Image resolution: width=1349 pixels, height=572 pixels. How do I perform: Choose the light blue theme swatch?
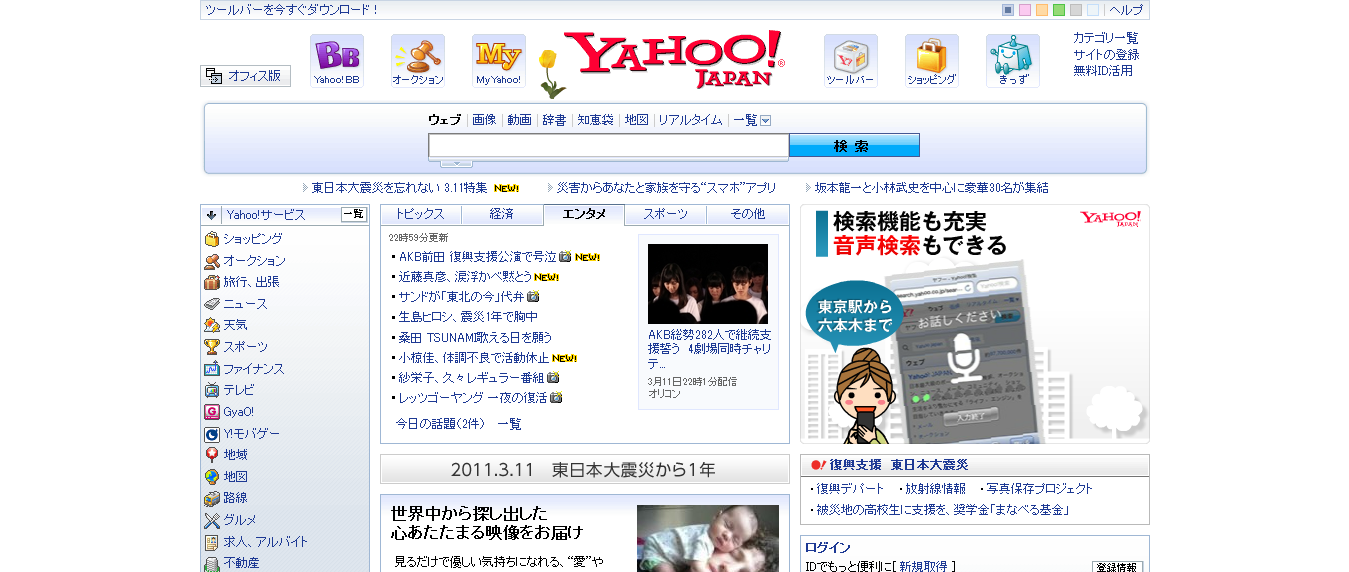(x=1093, y=10)
